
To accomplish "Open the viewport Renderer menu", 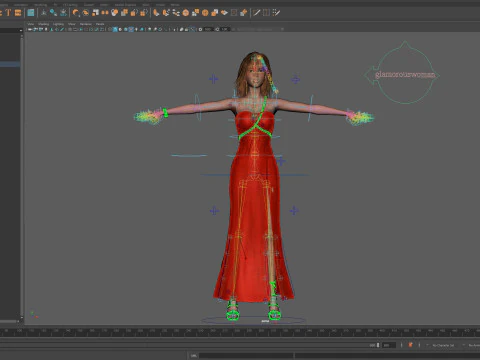I will click(x=86, y=24).
